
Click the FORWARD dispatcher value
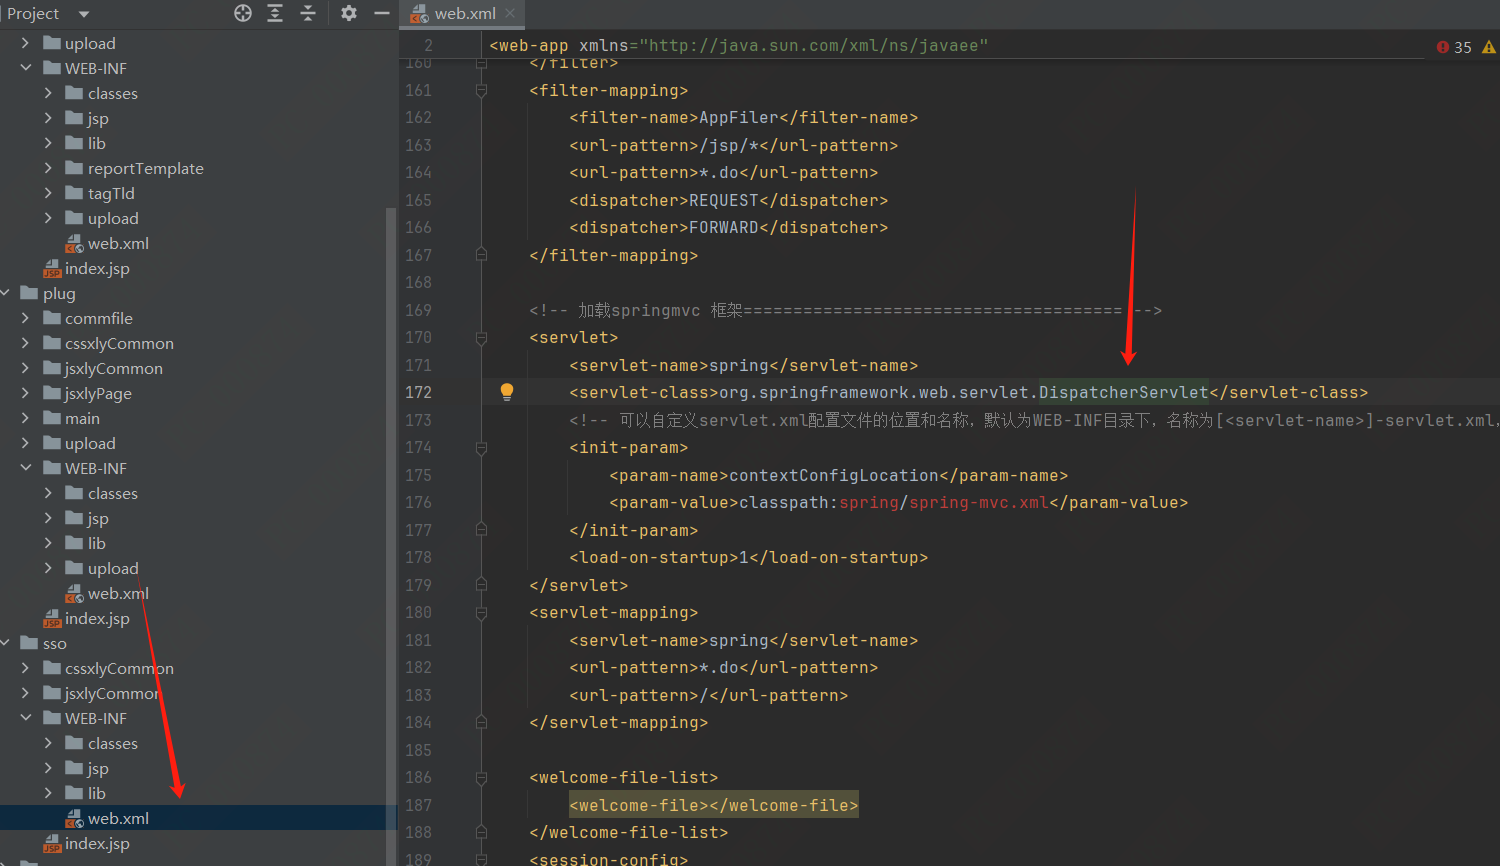[x=724, y=227]
